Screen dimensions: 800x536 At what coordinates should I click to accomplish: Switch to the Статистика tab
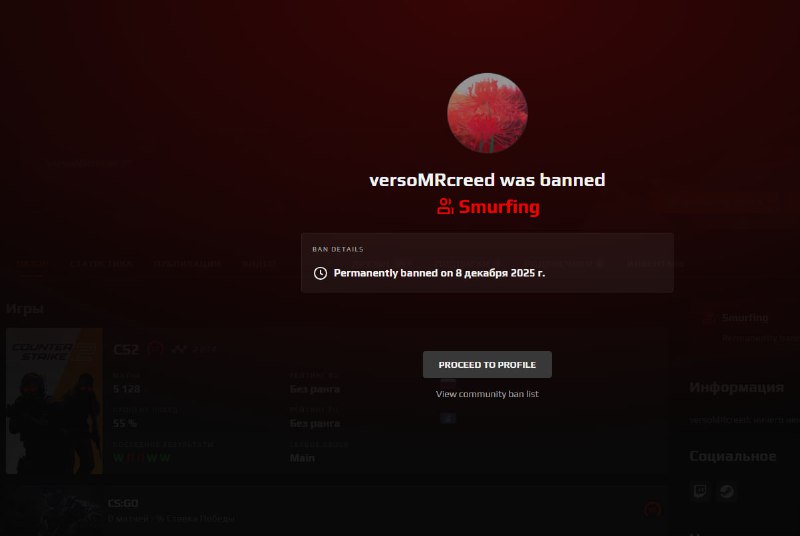(101, 264)
